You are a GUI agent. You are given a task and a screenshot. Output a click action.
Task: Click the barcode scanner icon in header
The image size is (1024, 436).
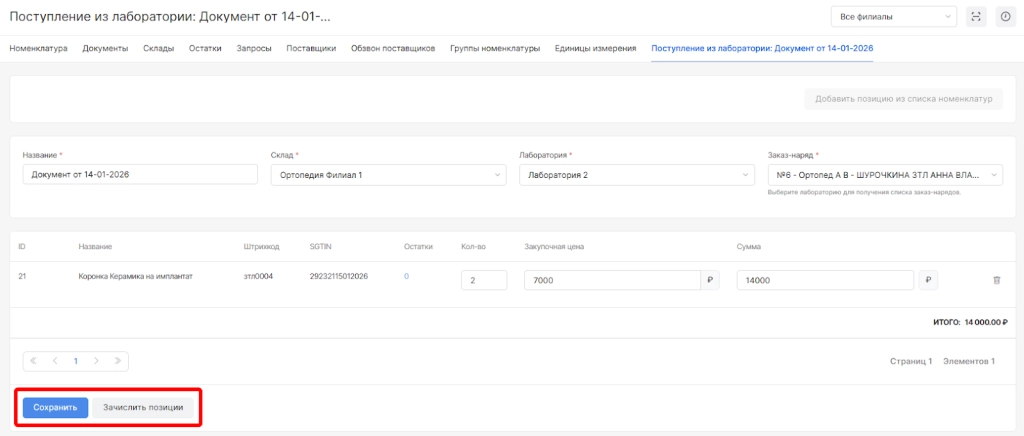click(x=976, y=16)
